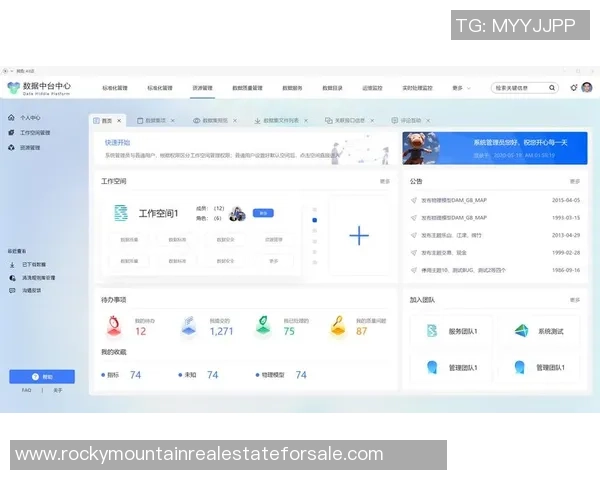Expand the 更多 dropdown in top navigation
Viewport: 600px width, 480px height.
(x=461, y=88)
